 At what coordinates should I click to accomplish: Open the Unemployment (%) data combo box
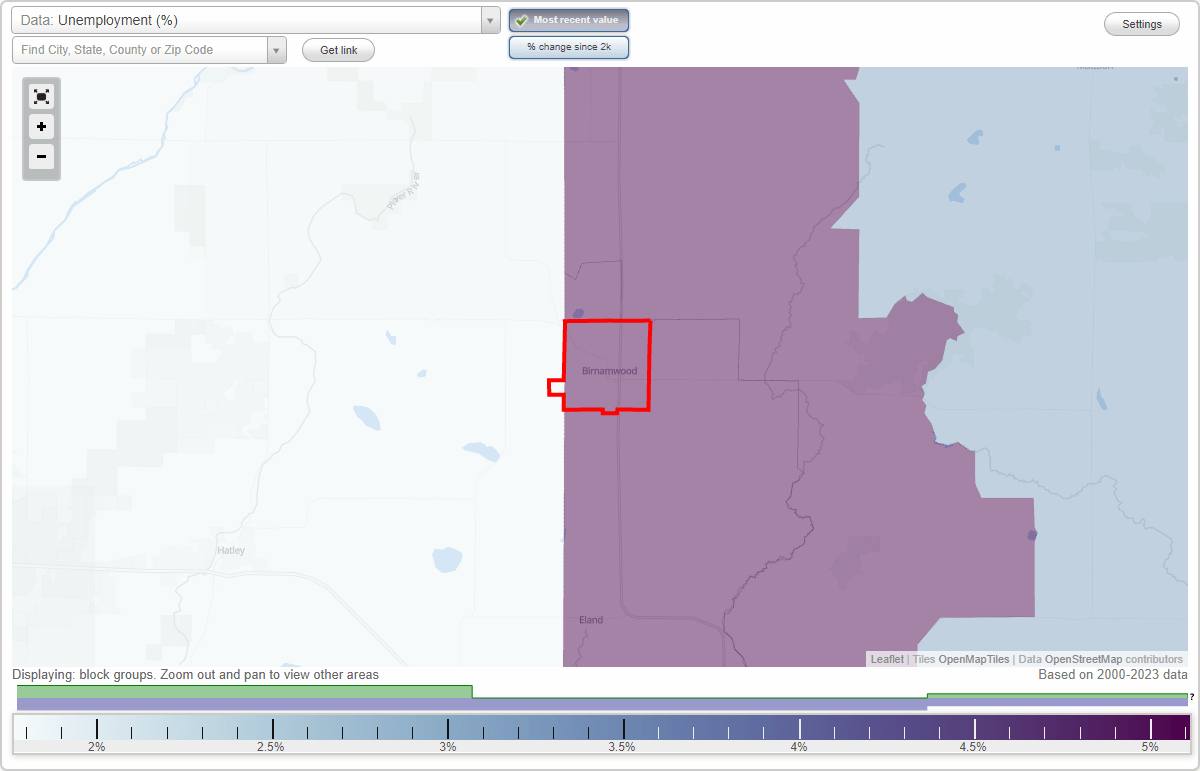point(250,19)
